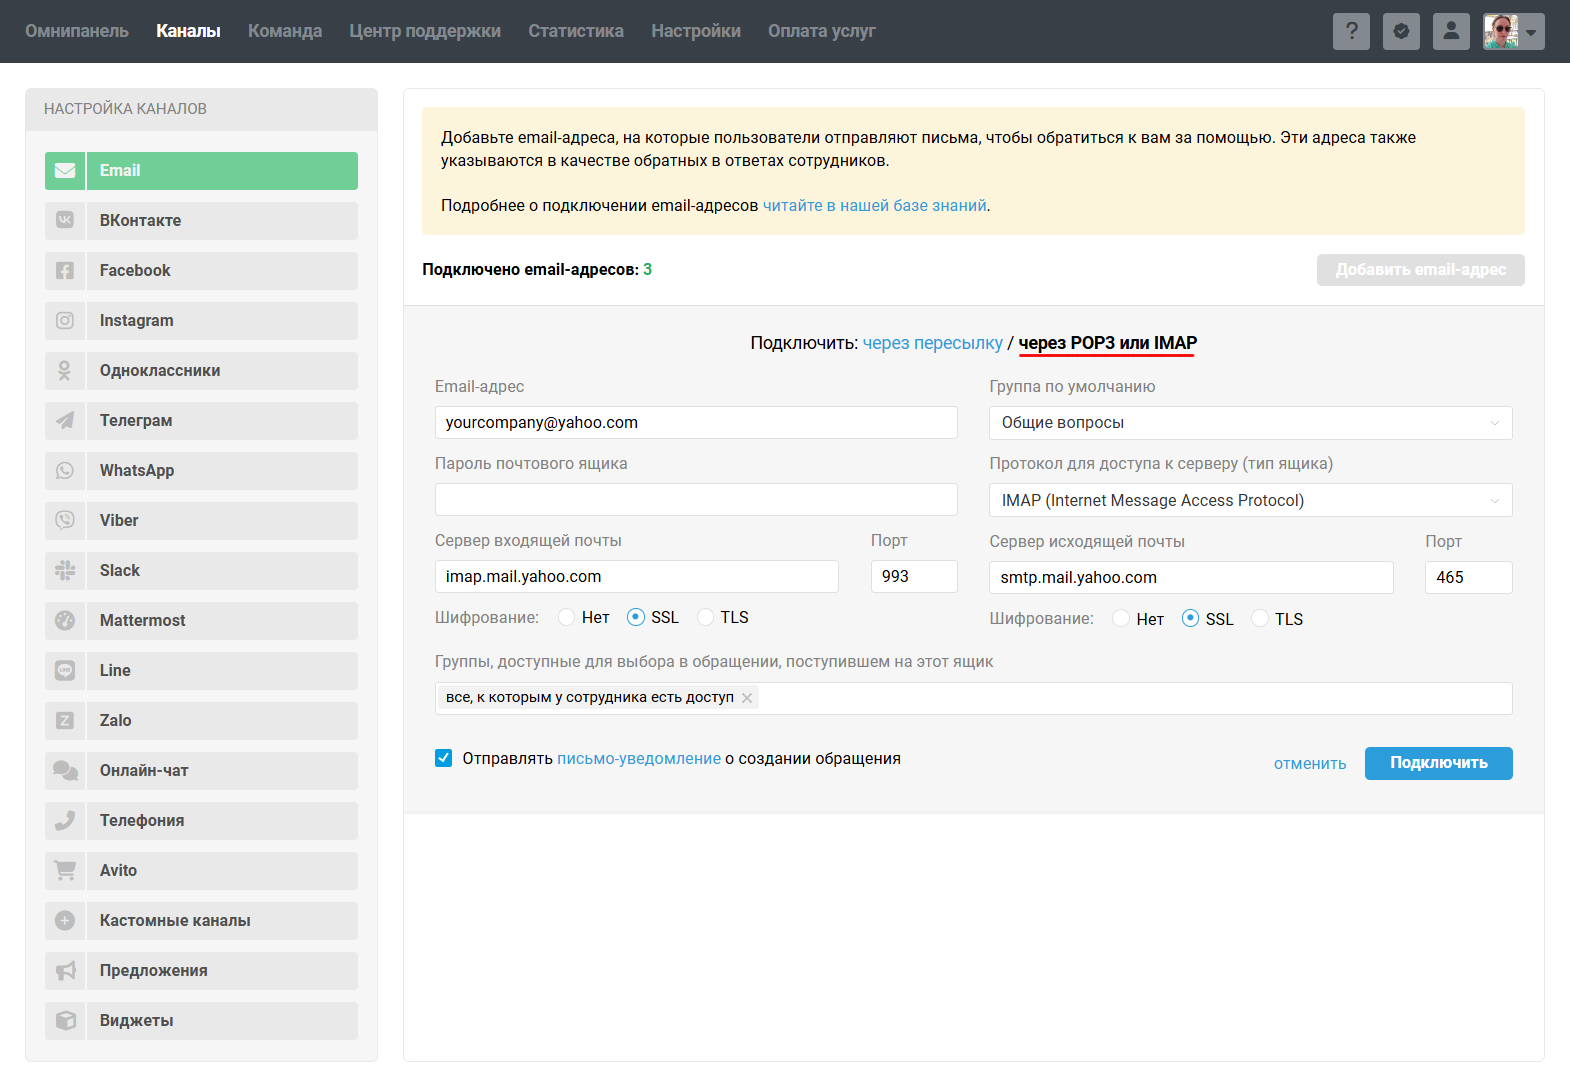Image resolution: width=1570 pixels, height=1087 pixels.
Task: Open the user profile silhouette icon
Action: 1451,31
